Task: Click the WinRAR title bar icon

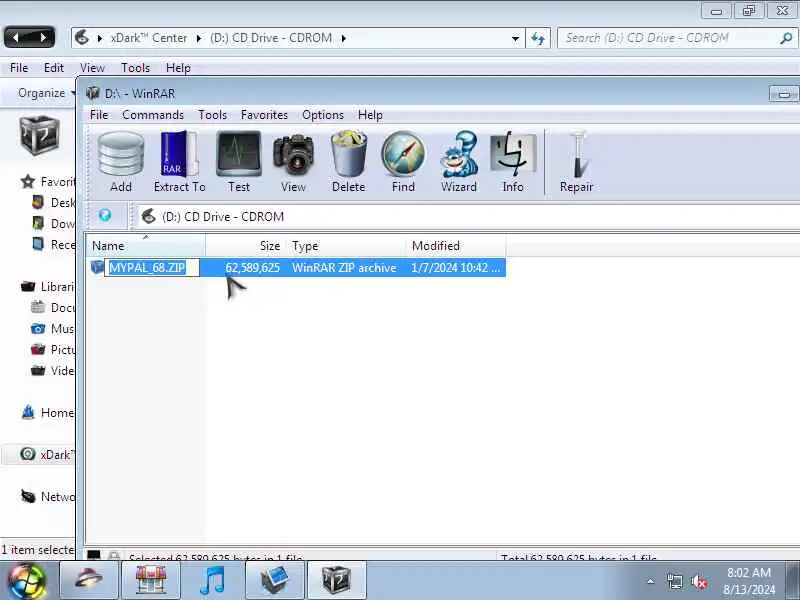Action: pos(93,93)
